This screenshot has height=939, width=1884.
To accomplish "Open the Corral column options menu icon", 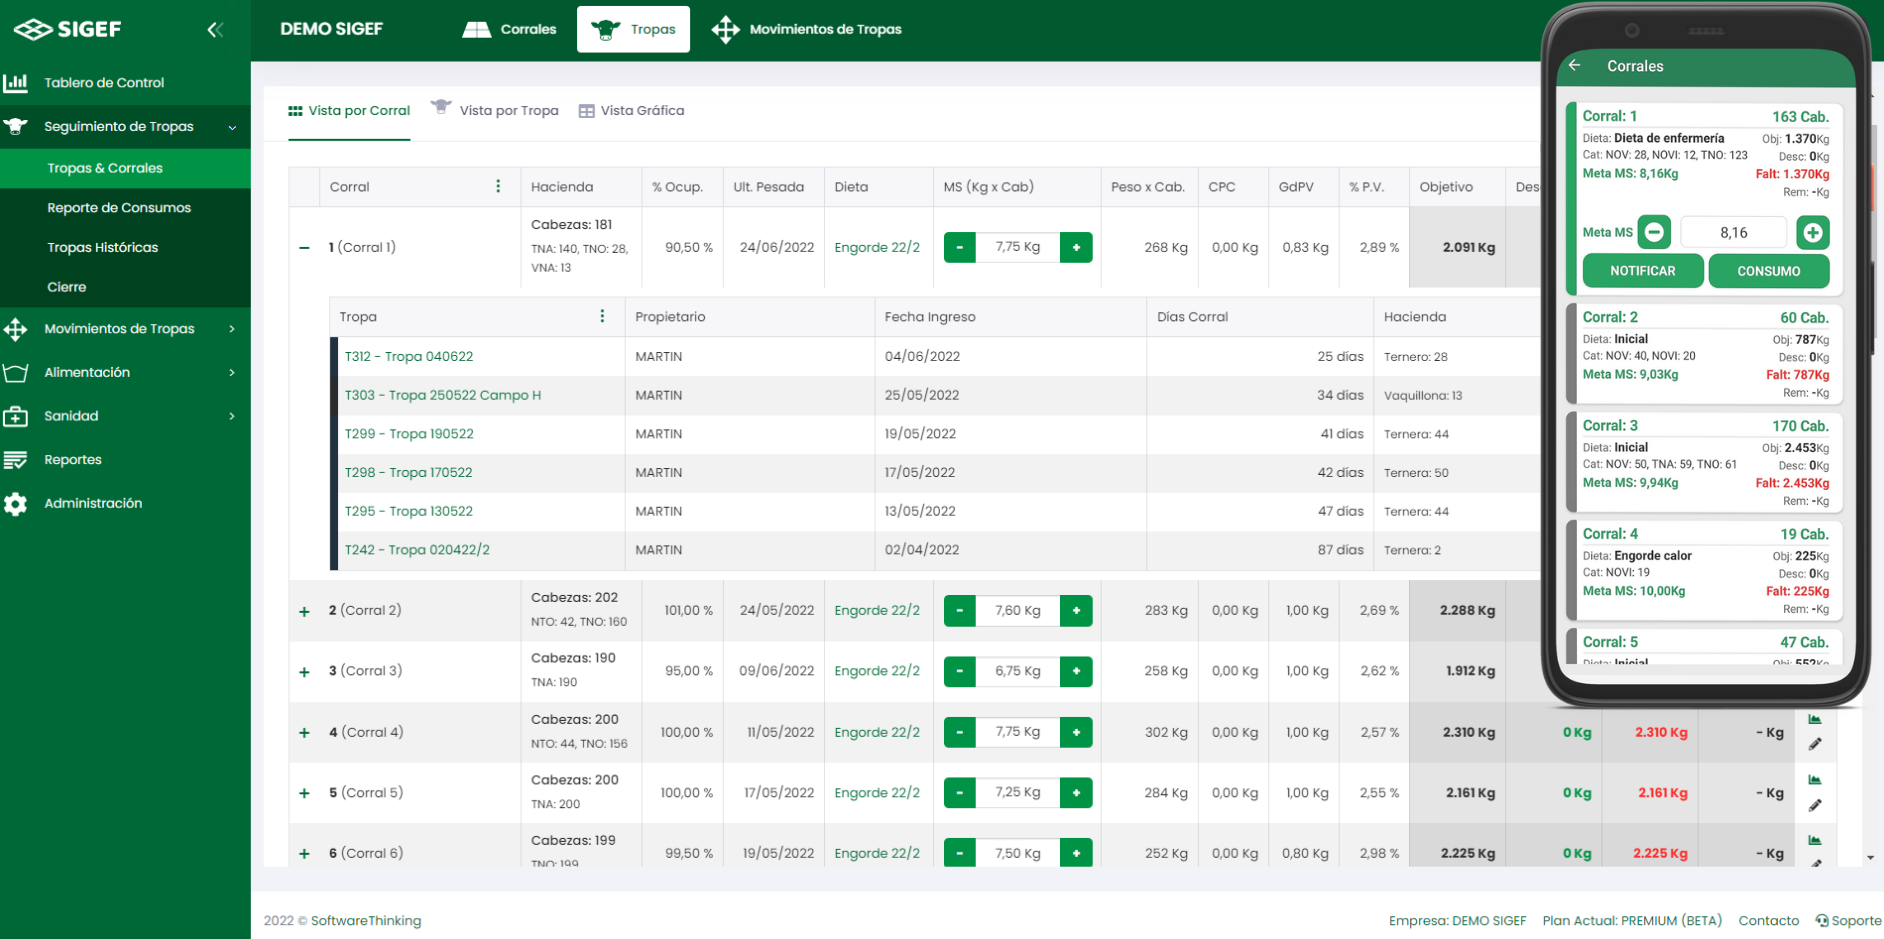I will pyautogui.click(x=498, y=187).
